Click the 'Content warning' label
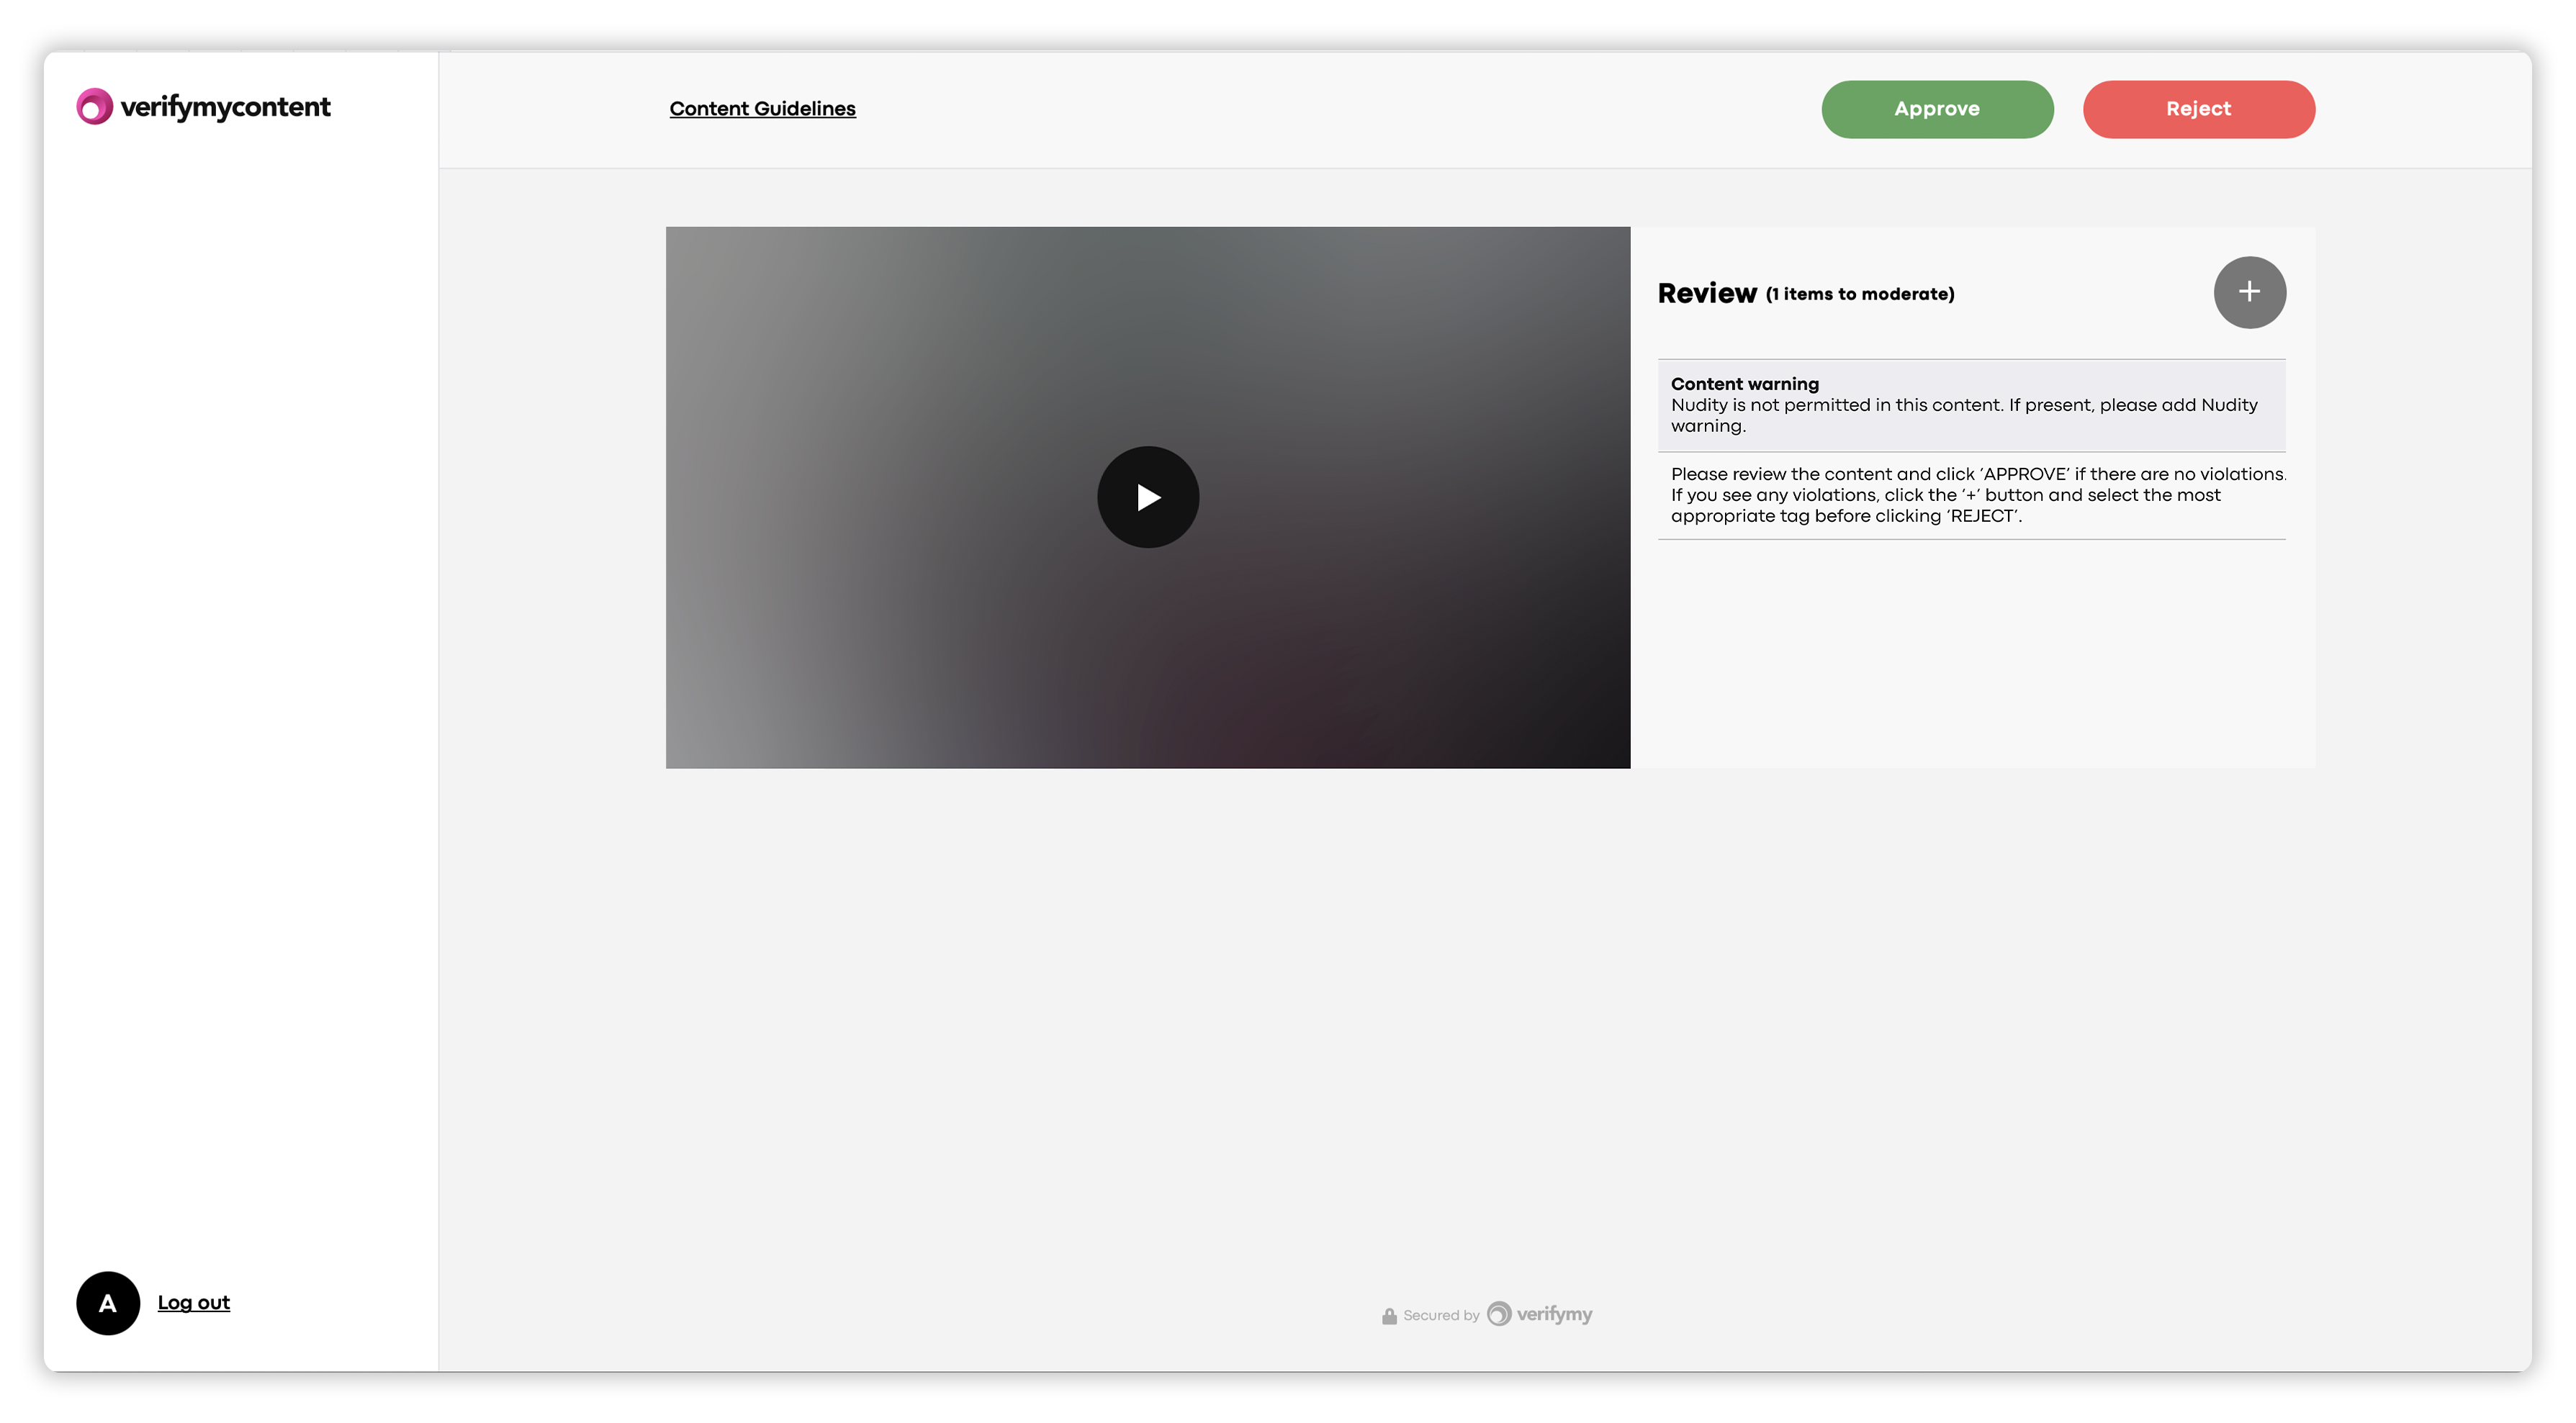2576x1423 pixels. click(x=1744, y=384)
